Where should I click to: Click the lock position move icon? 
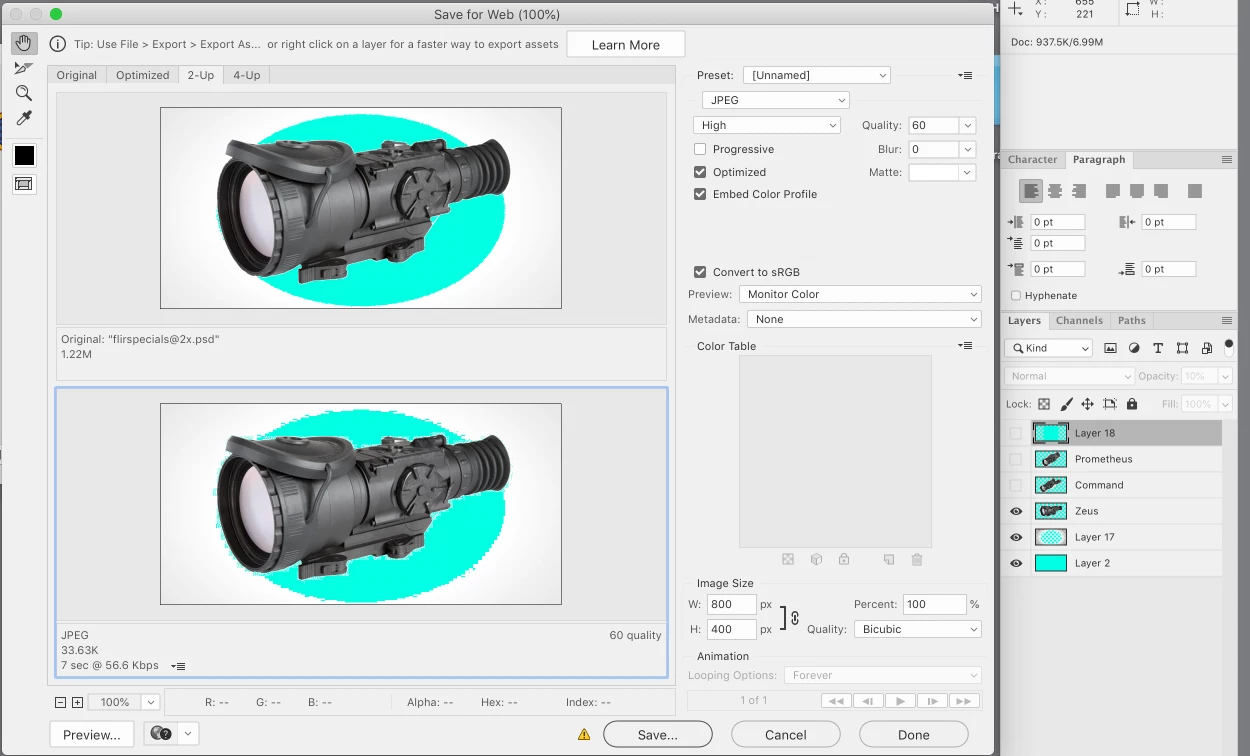click(1088, 404)
